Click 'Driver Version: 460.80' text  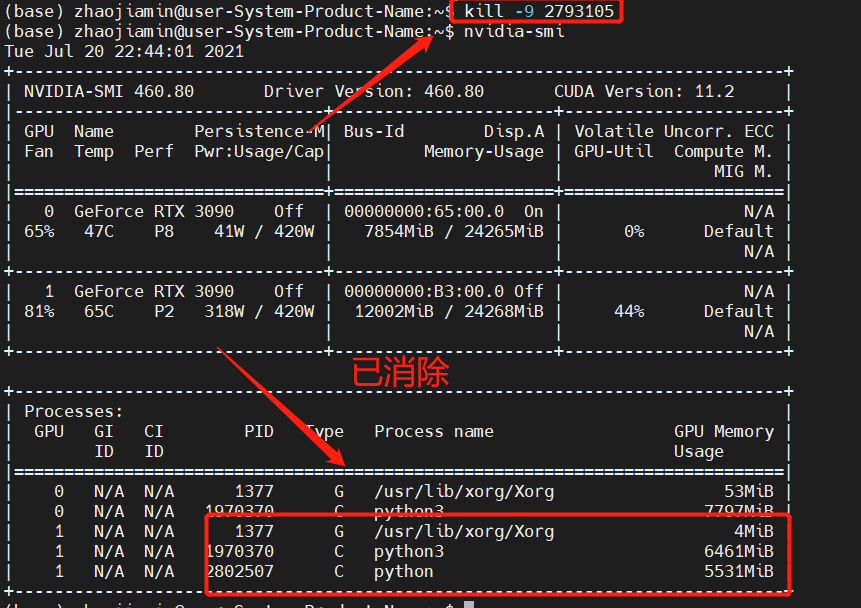[373, 91]
